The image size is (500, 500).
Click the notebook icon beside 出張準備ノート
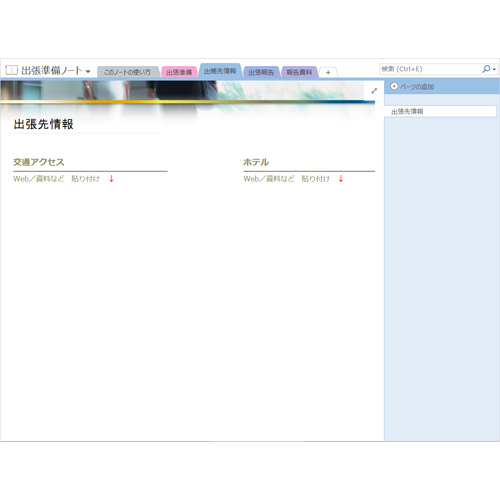point(11,70)
